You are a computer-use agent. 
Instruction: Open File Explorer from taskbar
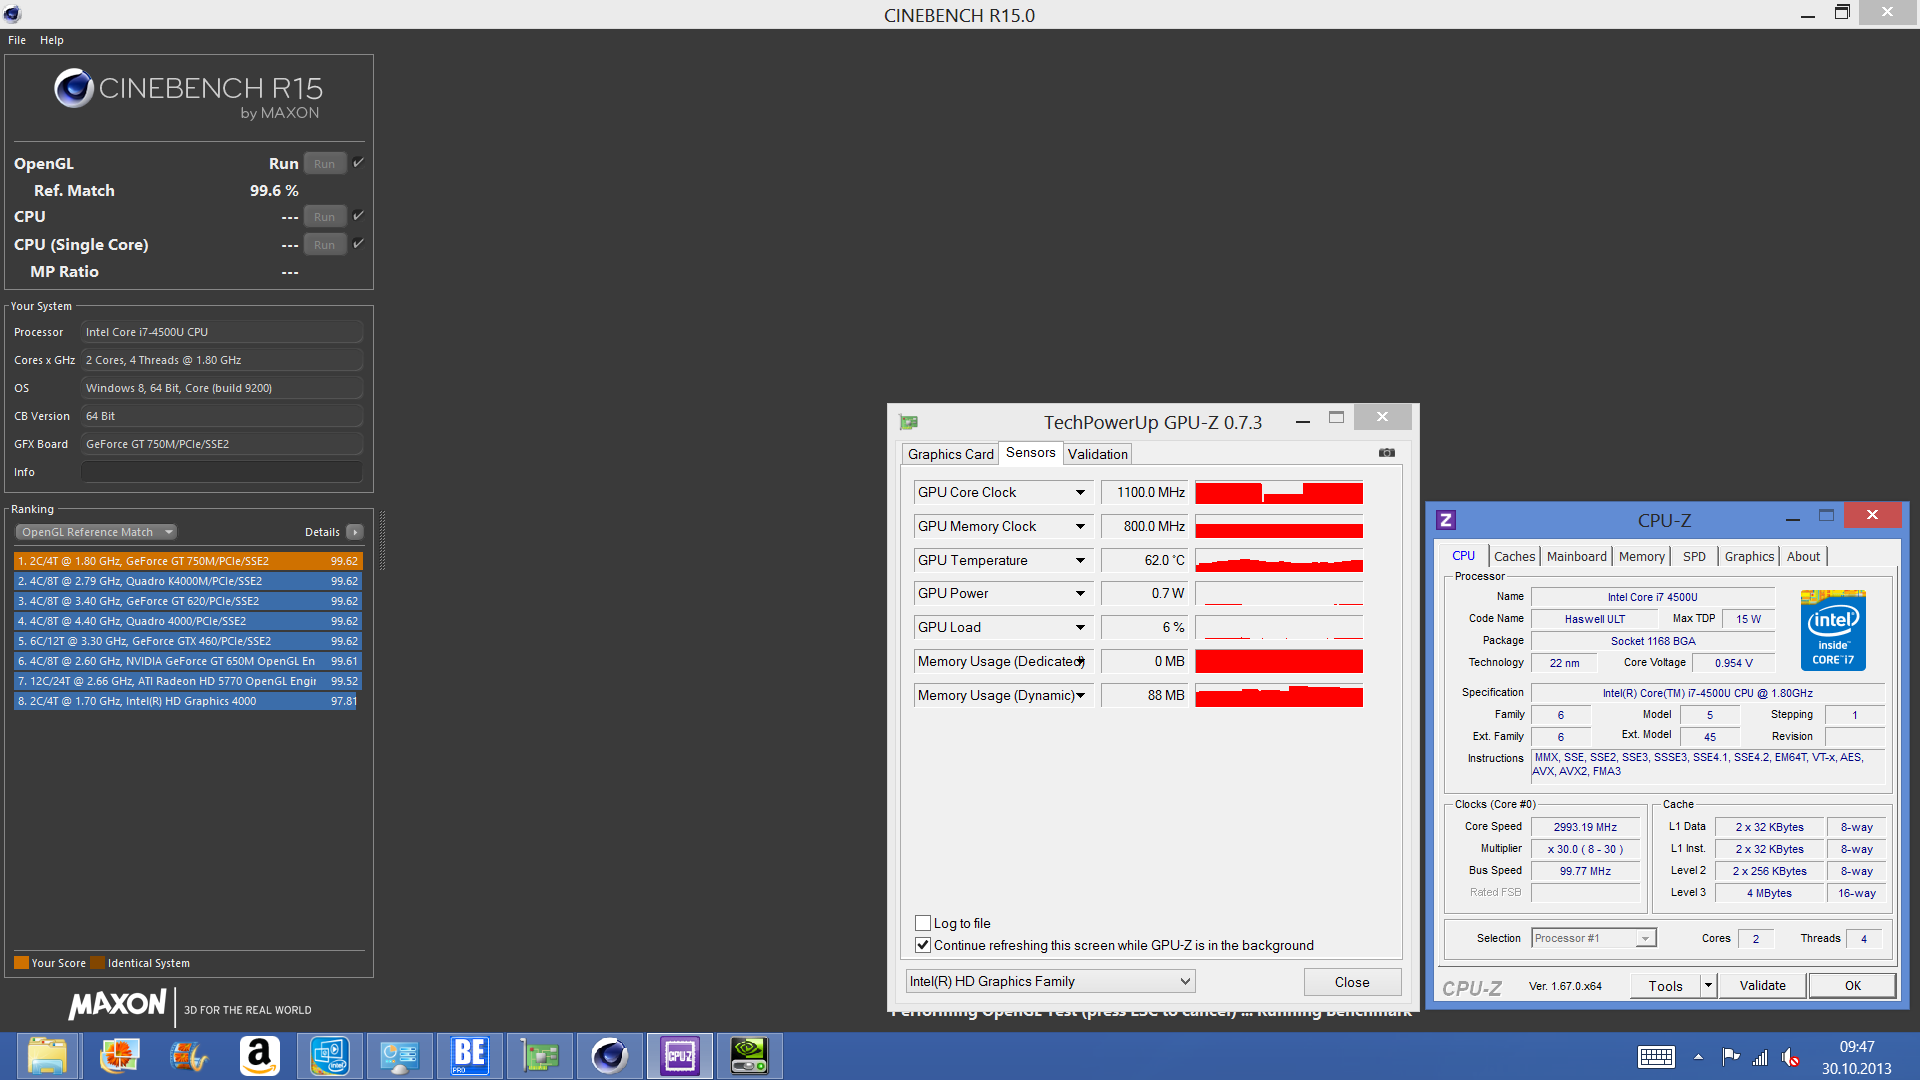pos(47,1056)
